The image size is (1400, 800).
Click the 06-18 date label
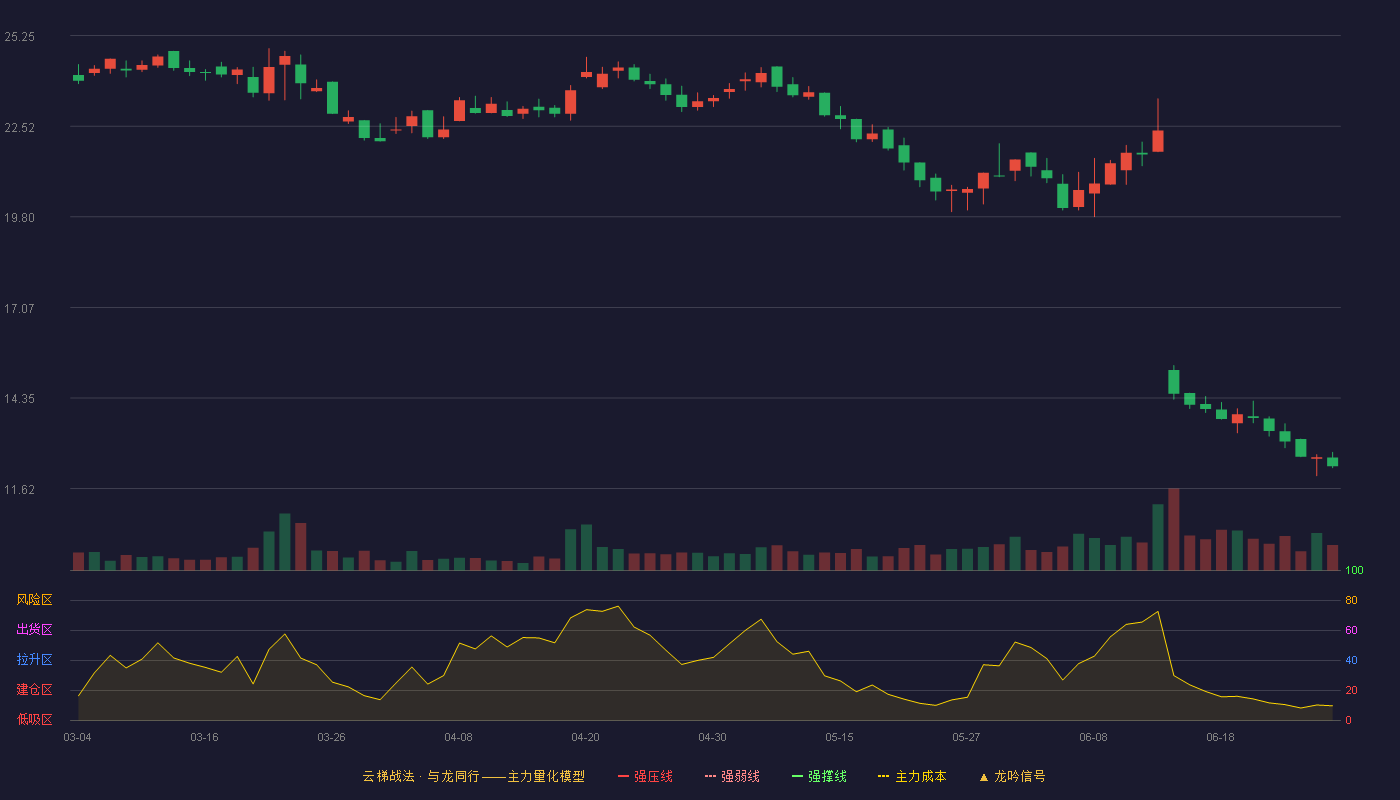[x=1220, y=737]
